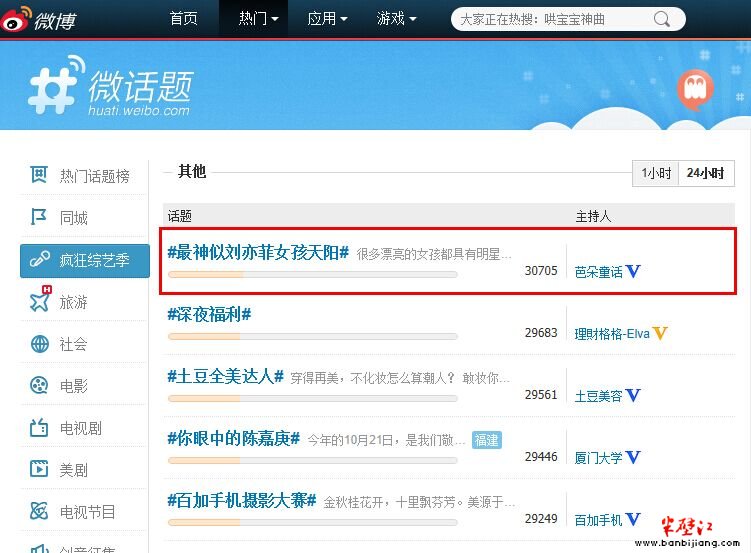Image resolution: width=751 pixels, height=553 pixels.
Task: Switch to the 1小时 tab
Action: click(x=656, y=173)
